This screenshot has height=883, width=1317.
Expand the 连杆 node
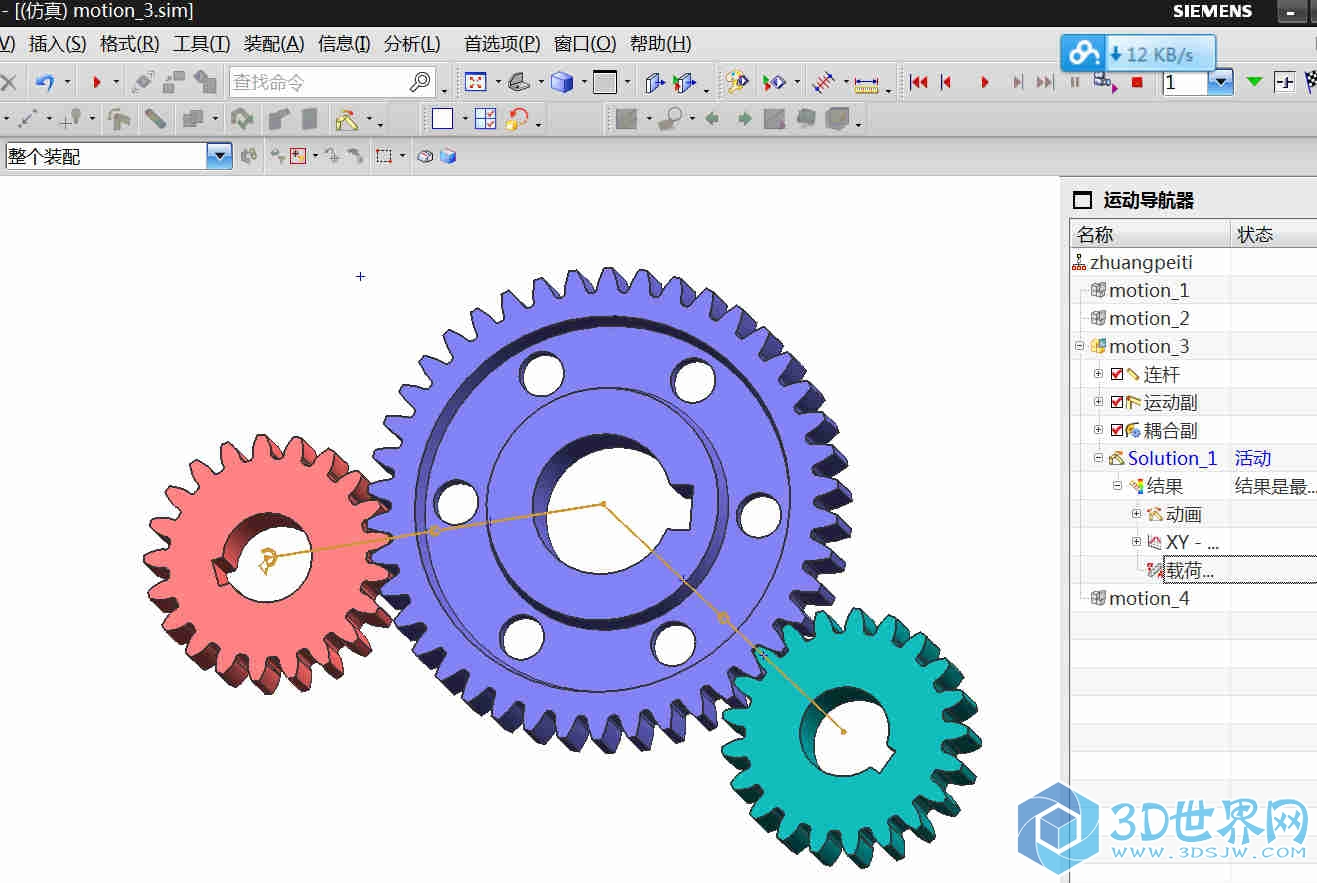pos(1098,374)
